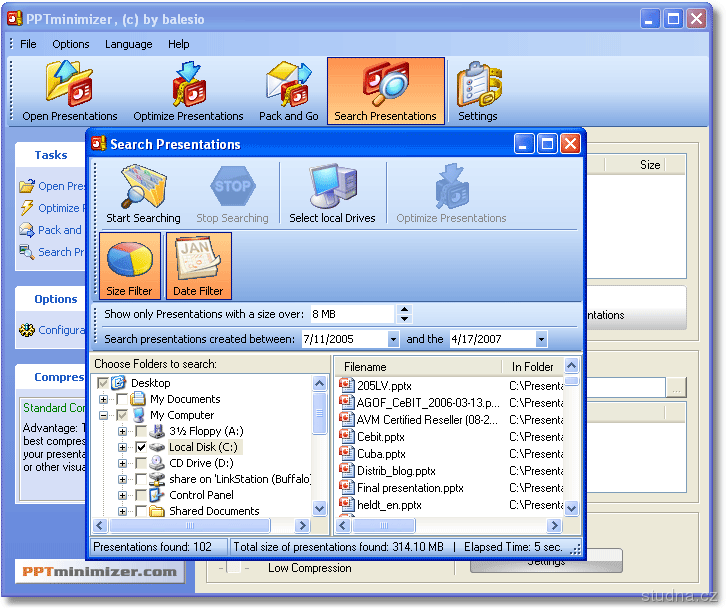726x608 pixels.
Task: Toggle the Date Filter calendar button
Action: pos(199,266)
